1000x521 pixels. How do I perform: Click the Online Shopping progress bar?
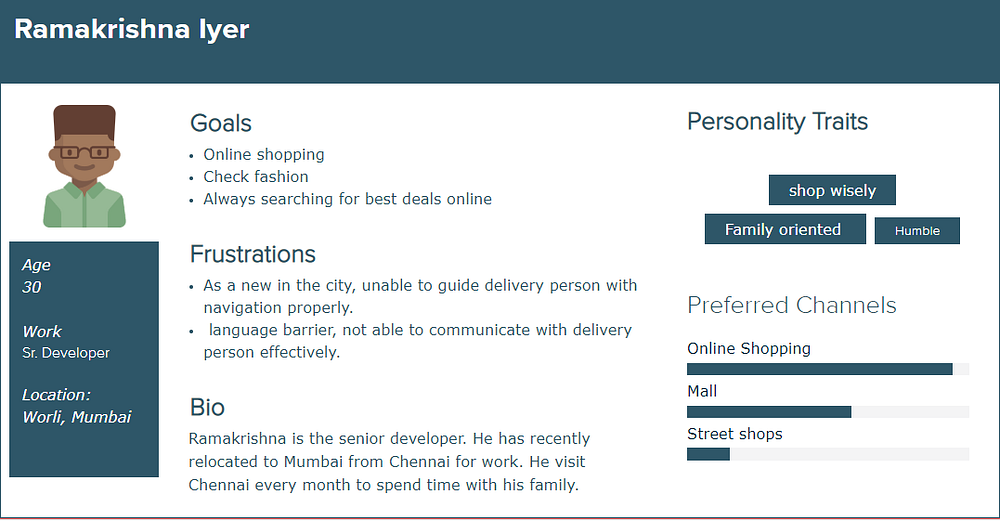(828, 369)
